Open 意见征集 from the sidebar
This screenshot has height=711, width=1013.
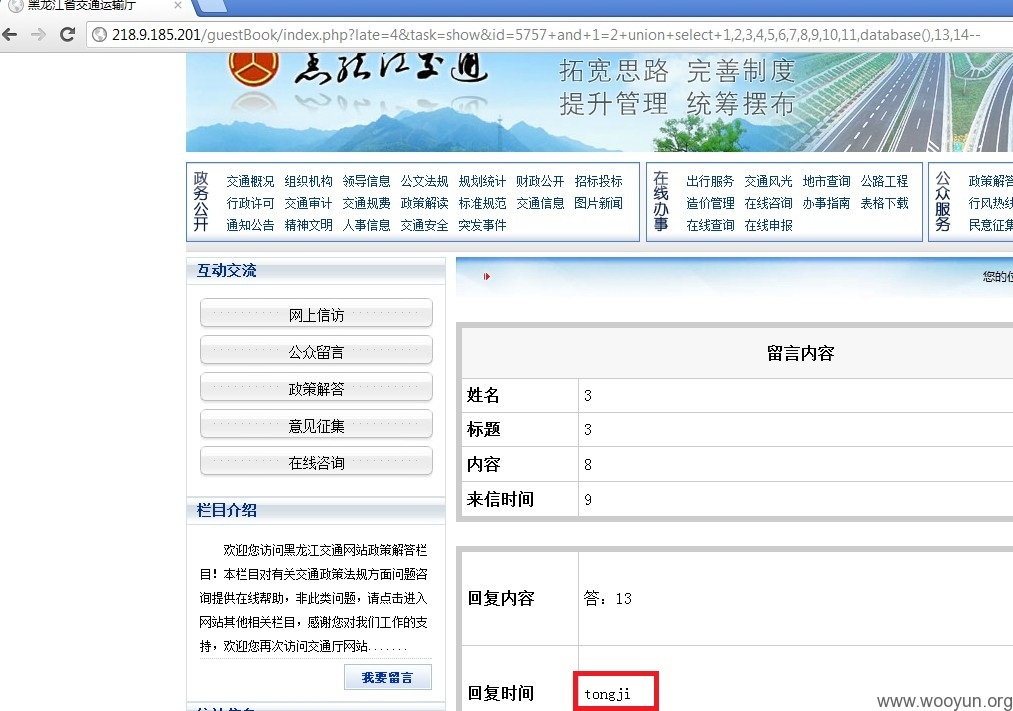(316, 425)
